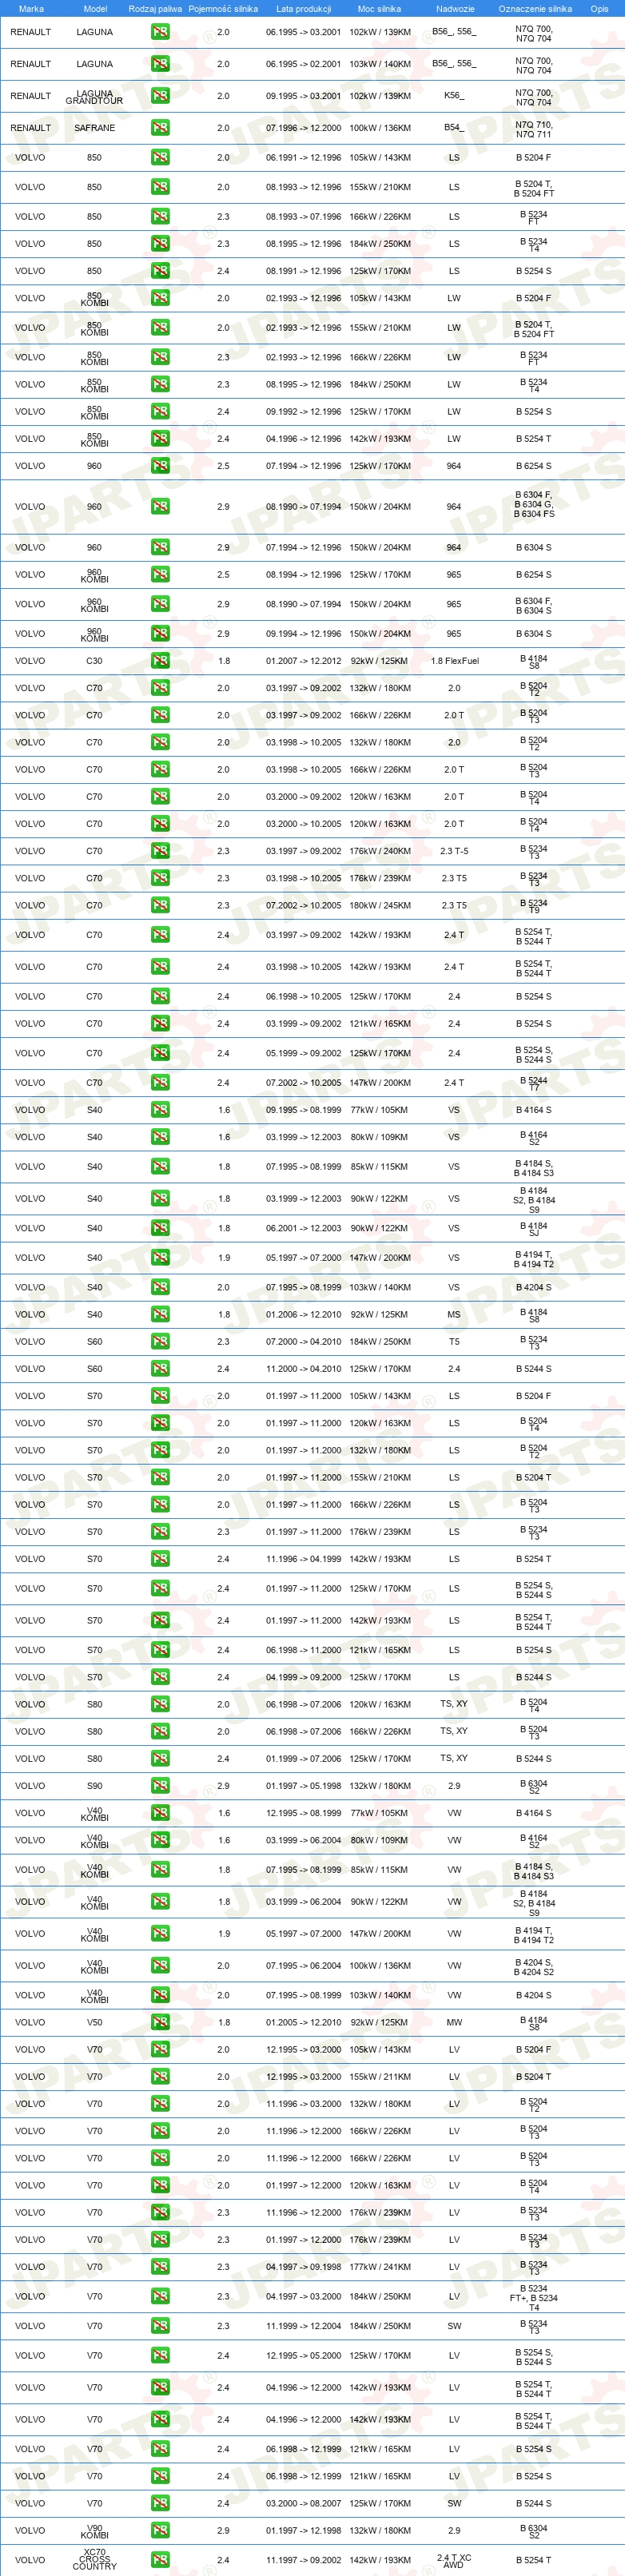Click engine code N7Q 710, N7Q 711
This screenshot has height=2576, width=625.
tap(533, 129)
